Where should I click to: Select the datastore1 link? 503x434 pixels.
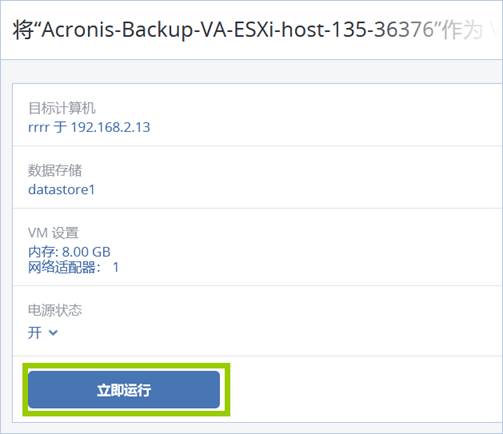62,189
